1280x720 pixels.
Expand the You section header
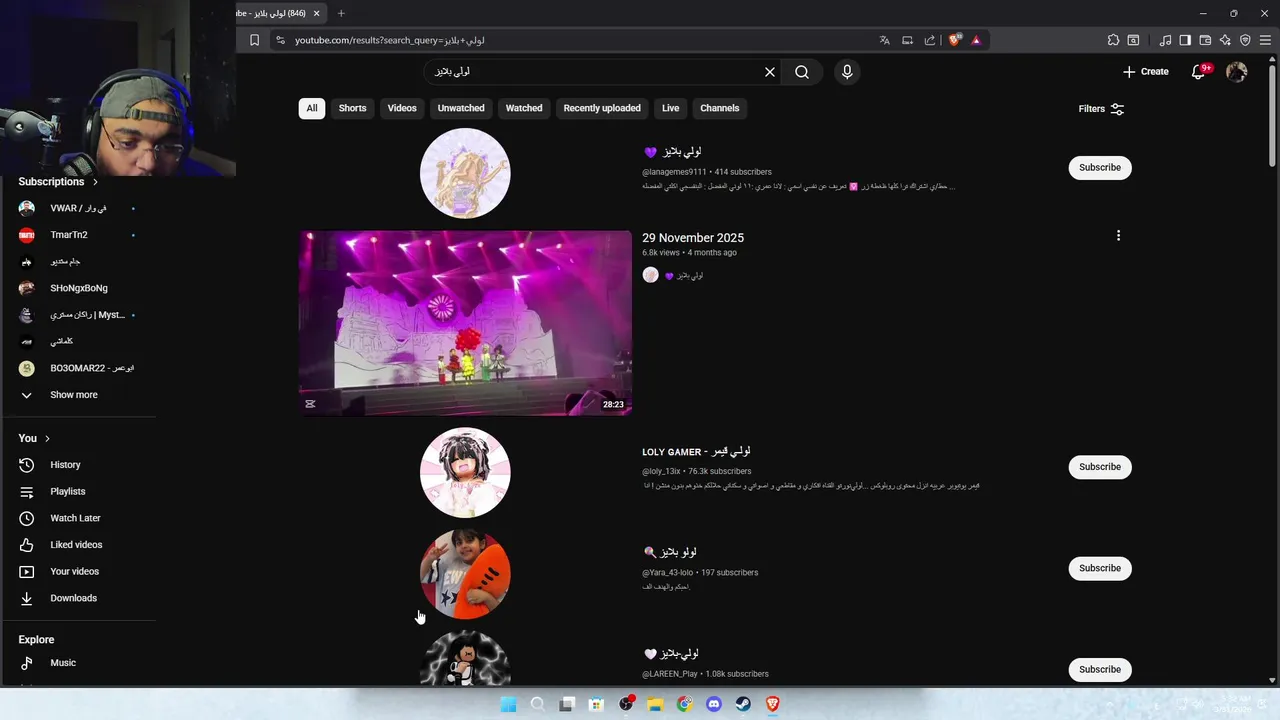coord(34,438)
